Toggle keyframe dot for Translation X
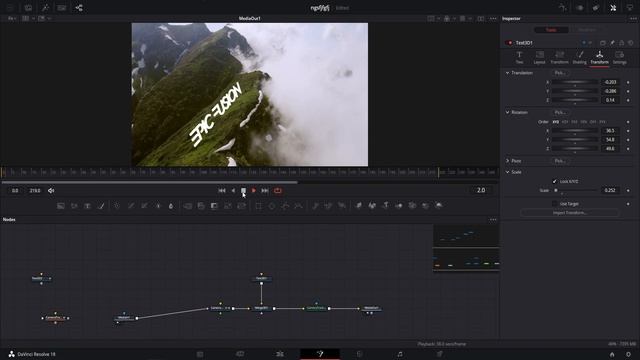This screenshot has width=640, height=360. point(628,82)
